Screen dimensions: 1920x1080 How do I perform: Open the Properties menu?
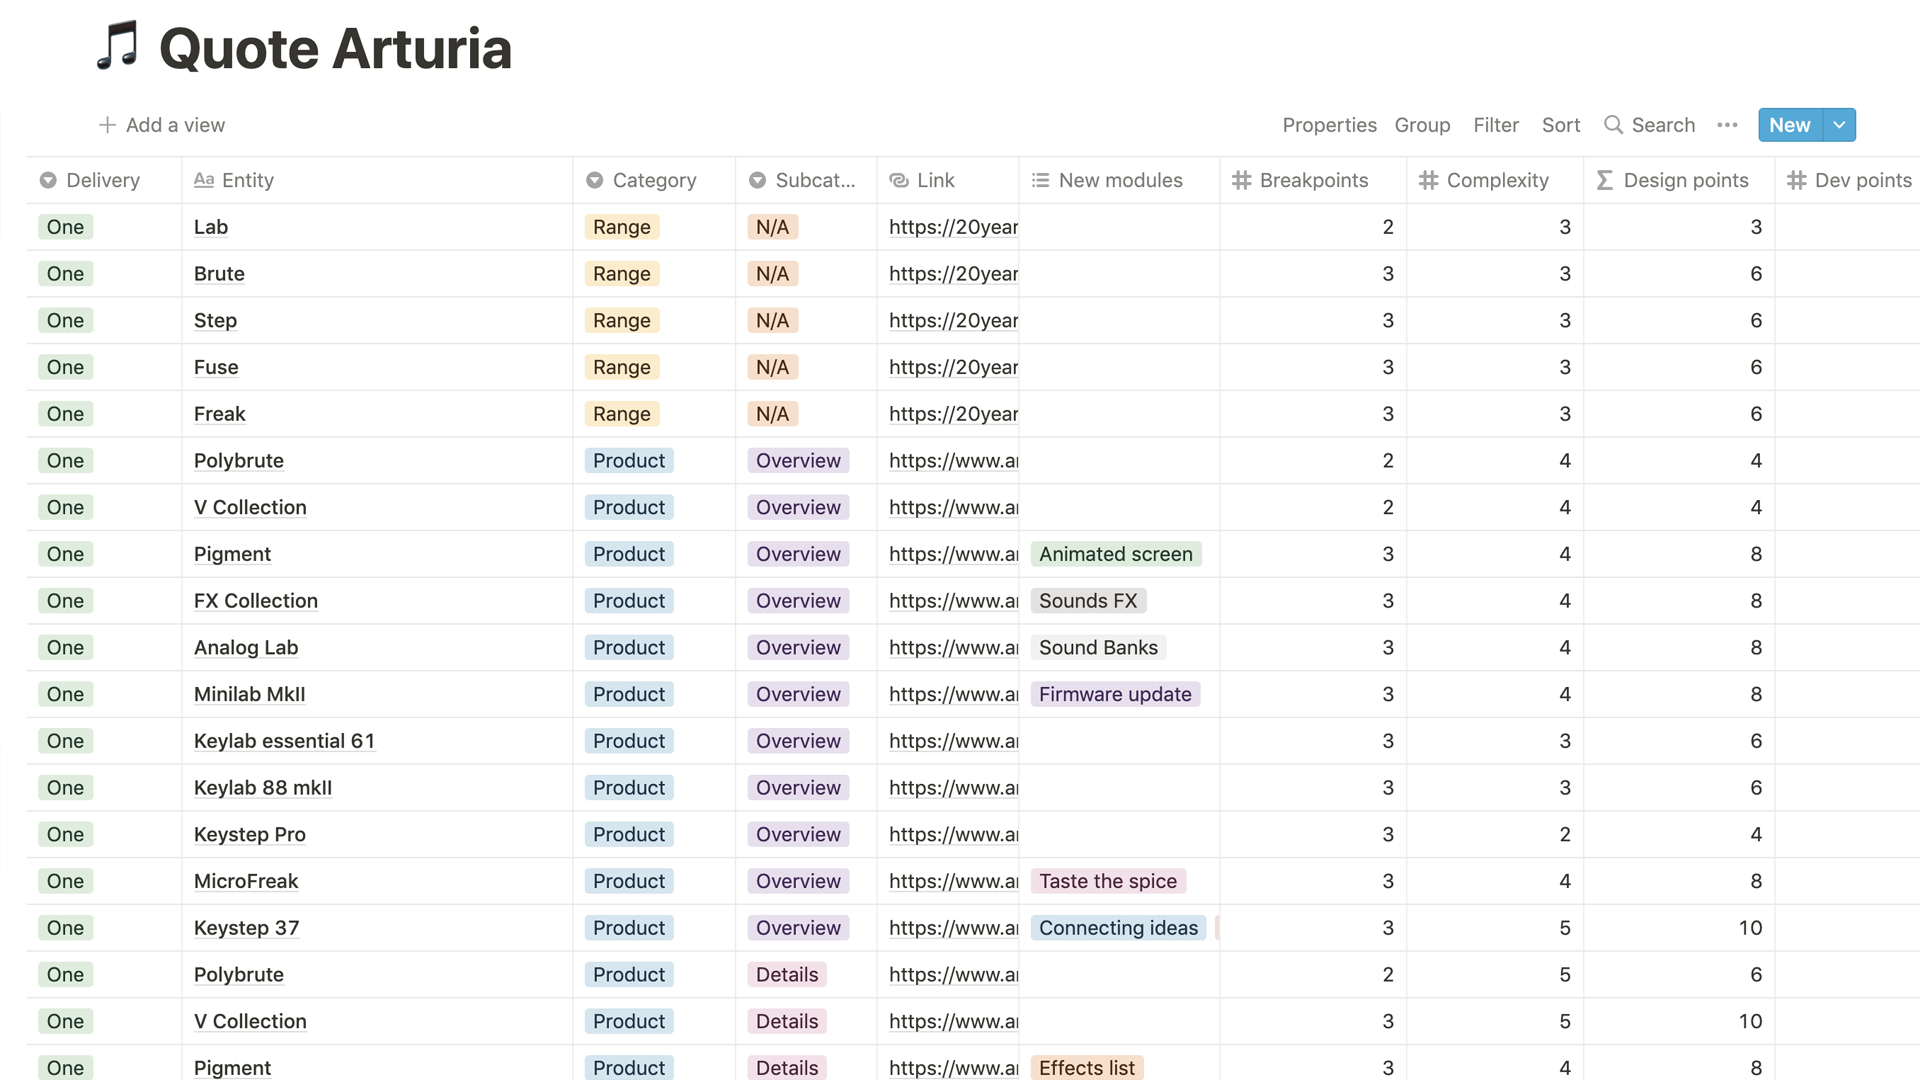(x=1329, y=125)
